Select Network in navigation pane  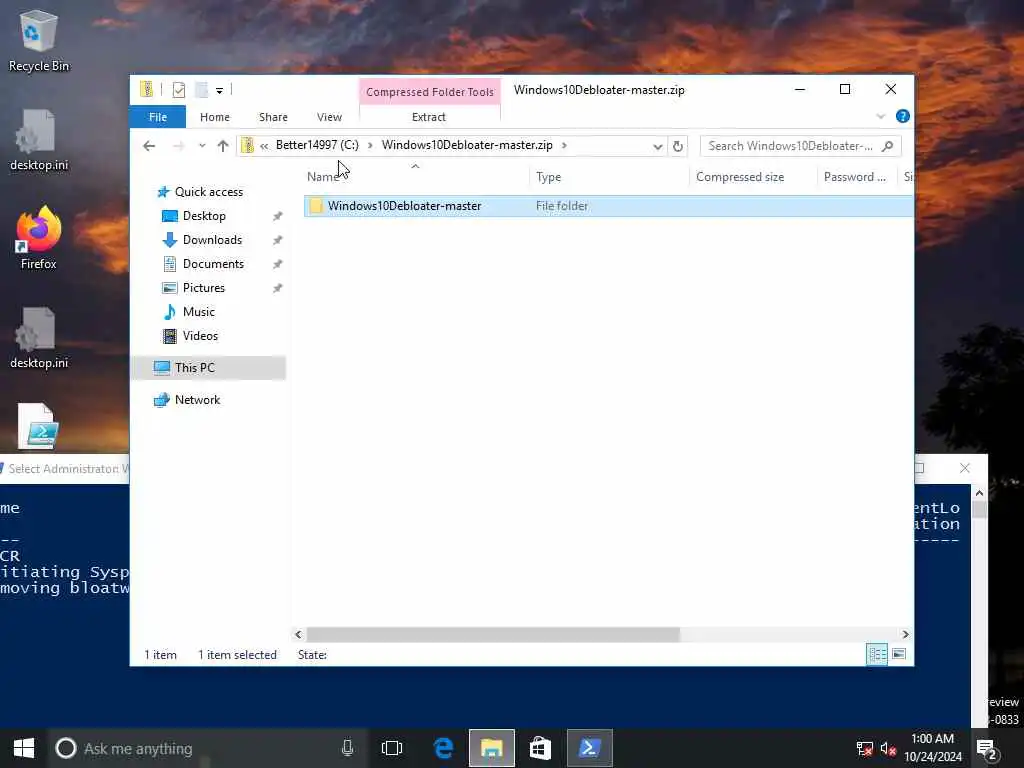pos(197,400)
